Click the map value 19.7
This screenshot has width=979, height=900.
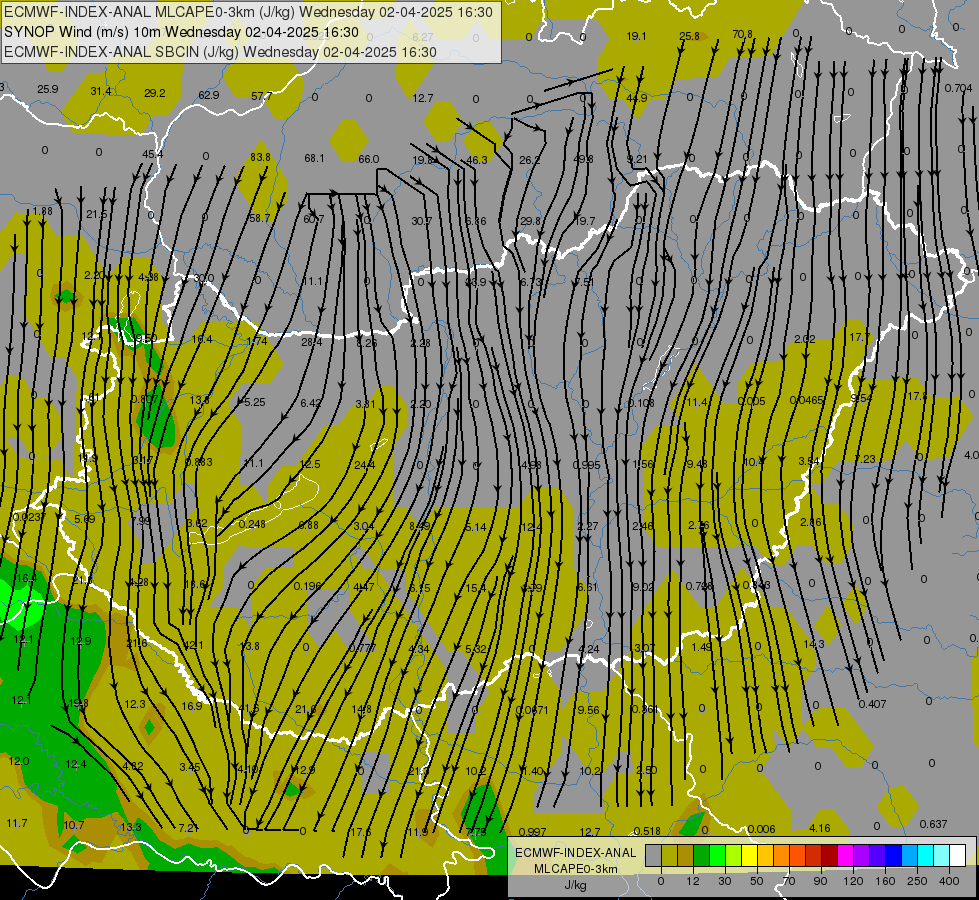point(584,220)
